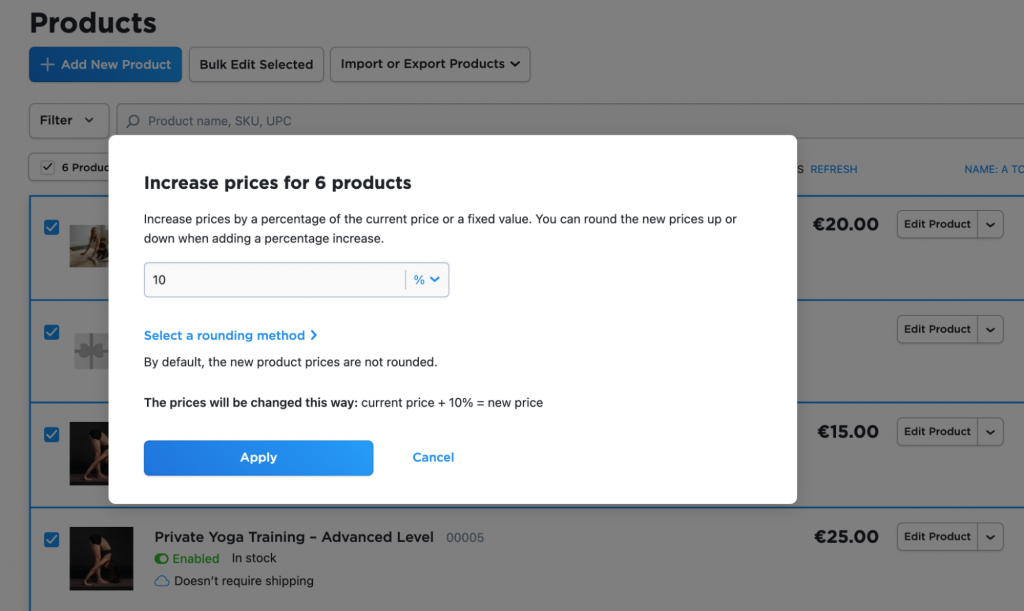
Task: Expand arrow next to €20.00 Edit Product
Action: tap(990, 225)
